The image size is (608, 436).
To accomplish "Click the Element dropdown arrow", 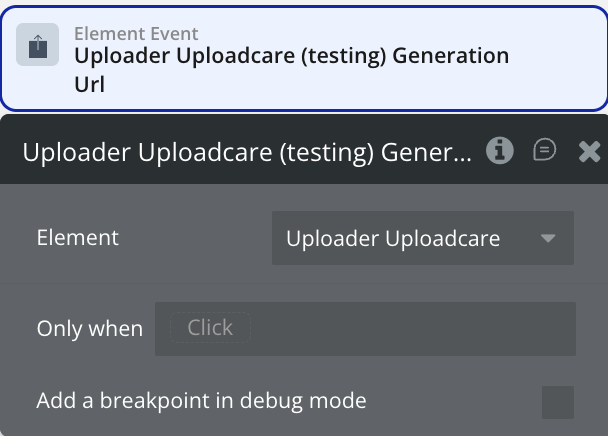I will pos(547,238).
